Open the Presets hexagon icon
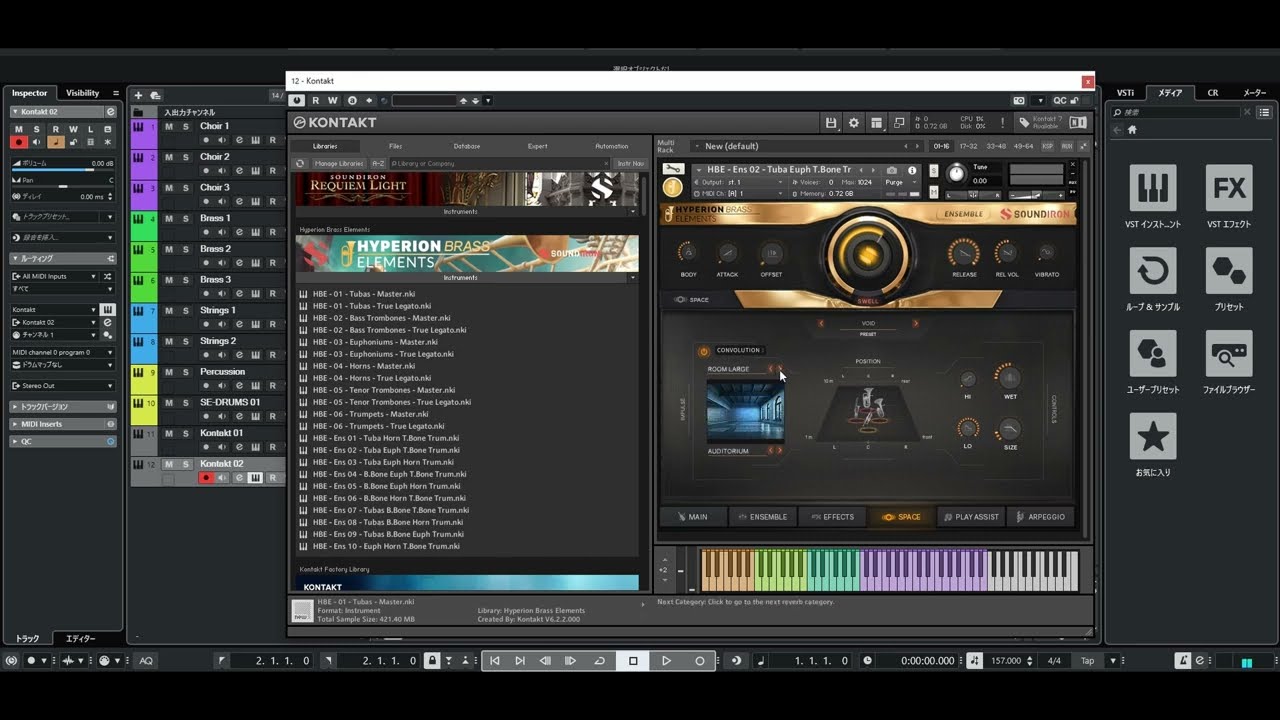This screenshot has height=720, width=1280. click(1228, 271)
